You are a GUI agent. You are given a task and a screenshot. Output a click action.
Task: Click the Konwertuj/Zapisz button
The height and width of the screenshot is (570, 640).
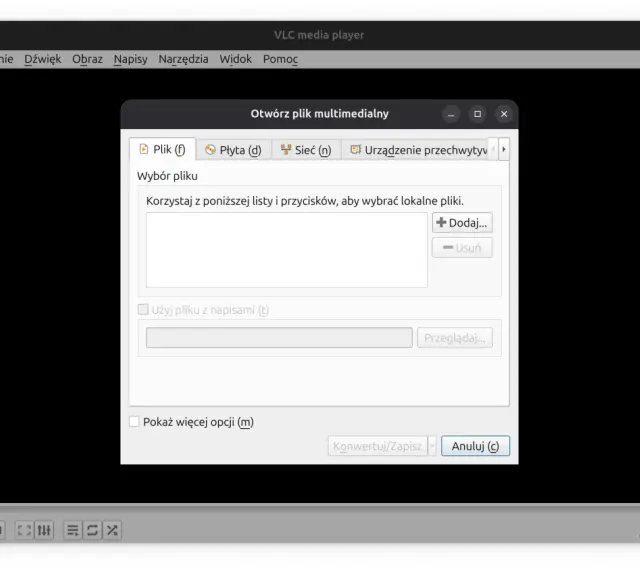(x=378, y=446)
